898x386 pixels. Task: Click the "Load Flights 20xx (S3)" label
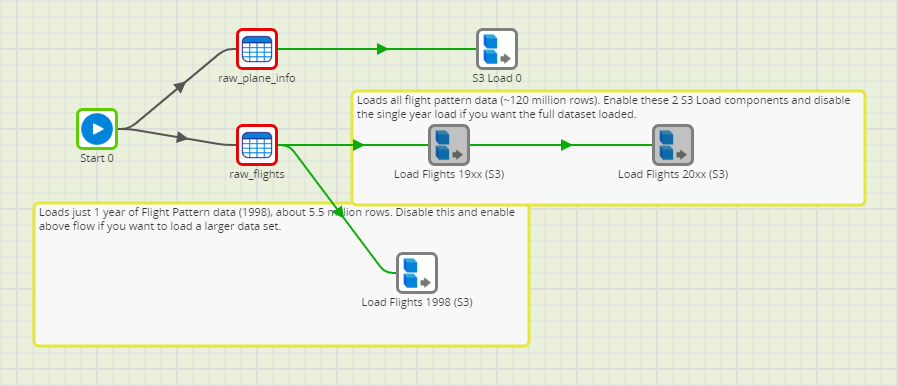pyautogui.click(x=673, y=174)
